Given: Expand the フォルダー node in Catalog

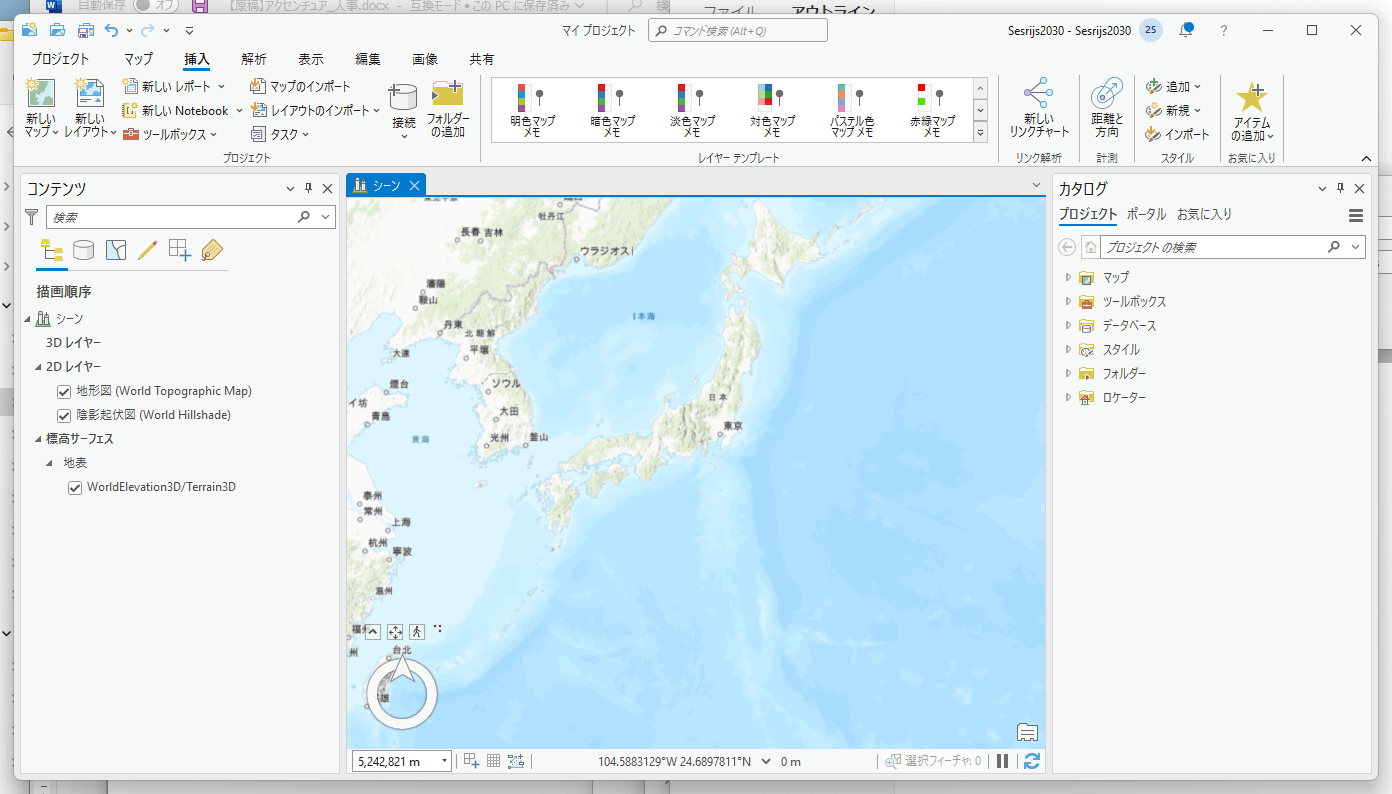Looking at the screenshot, I should 1068,373.
